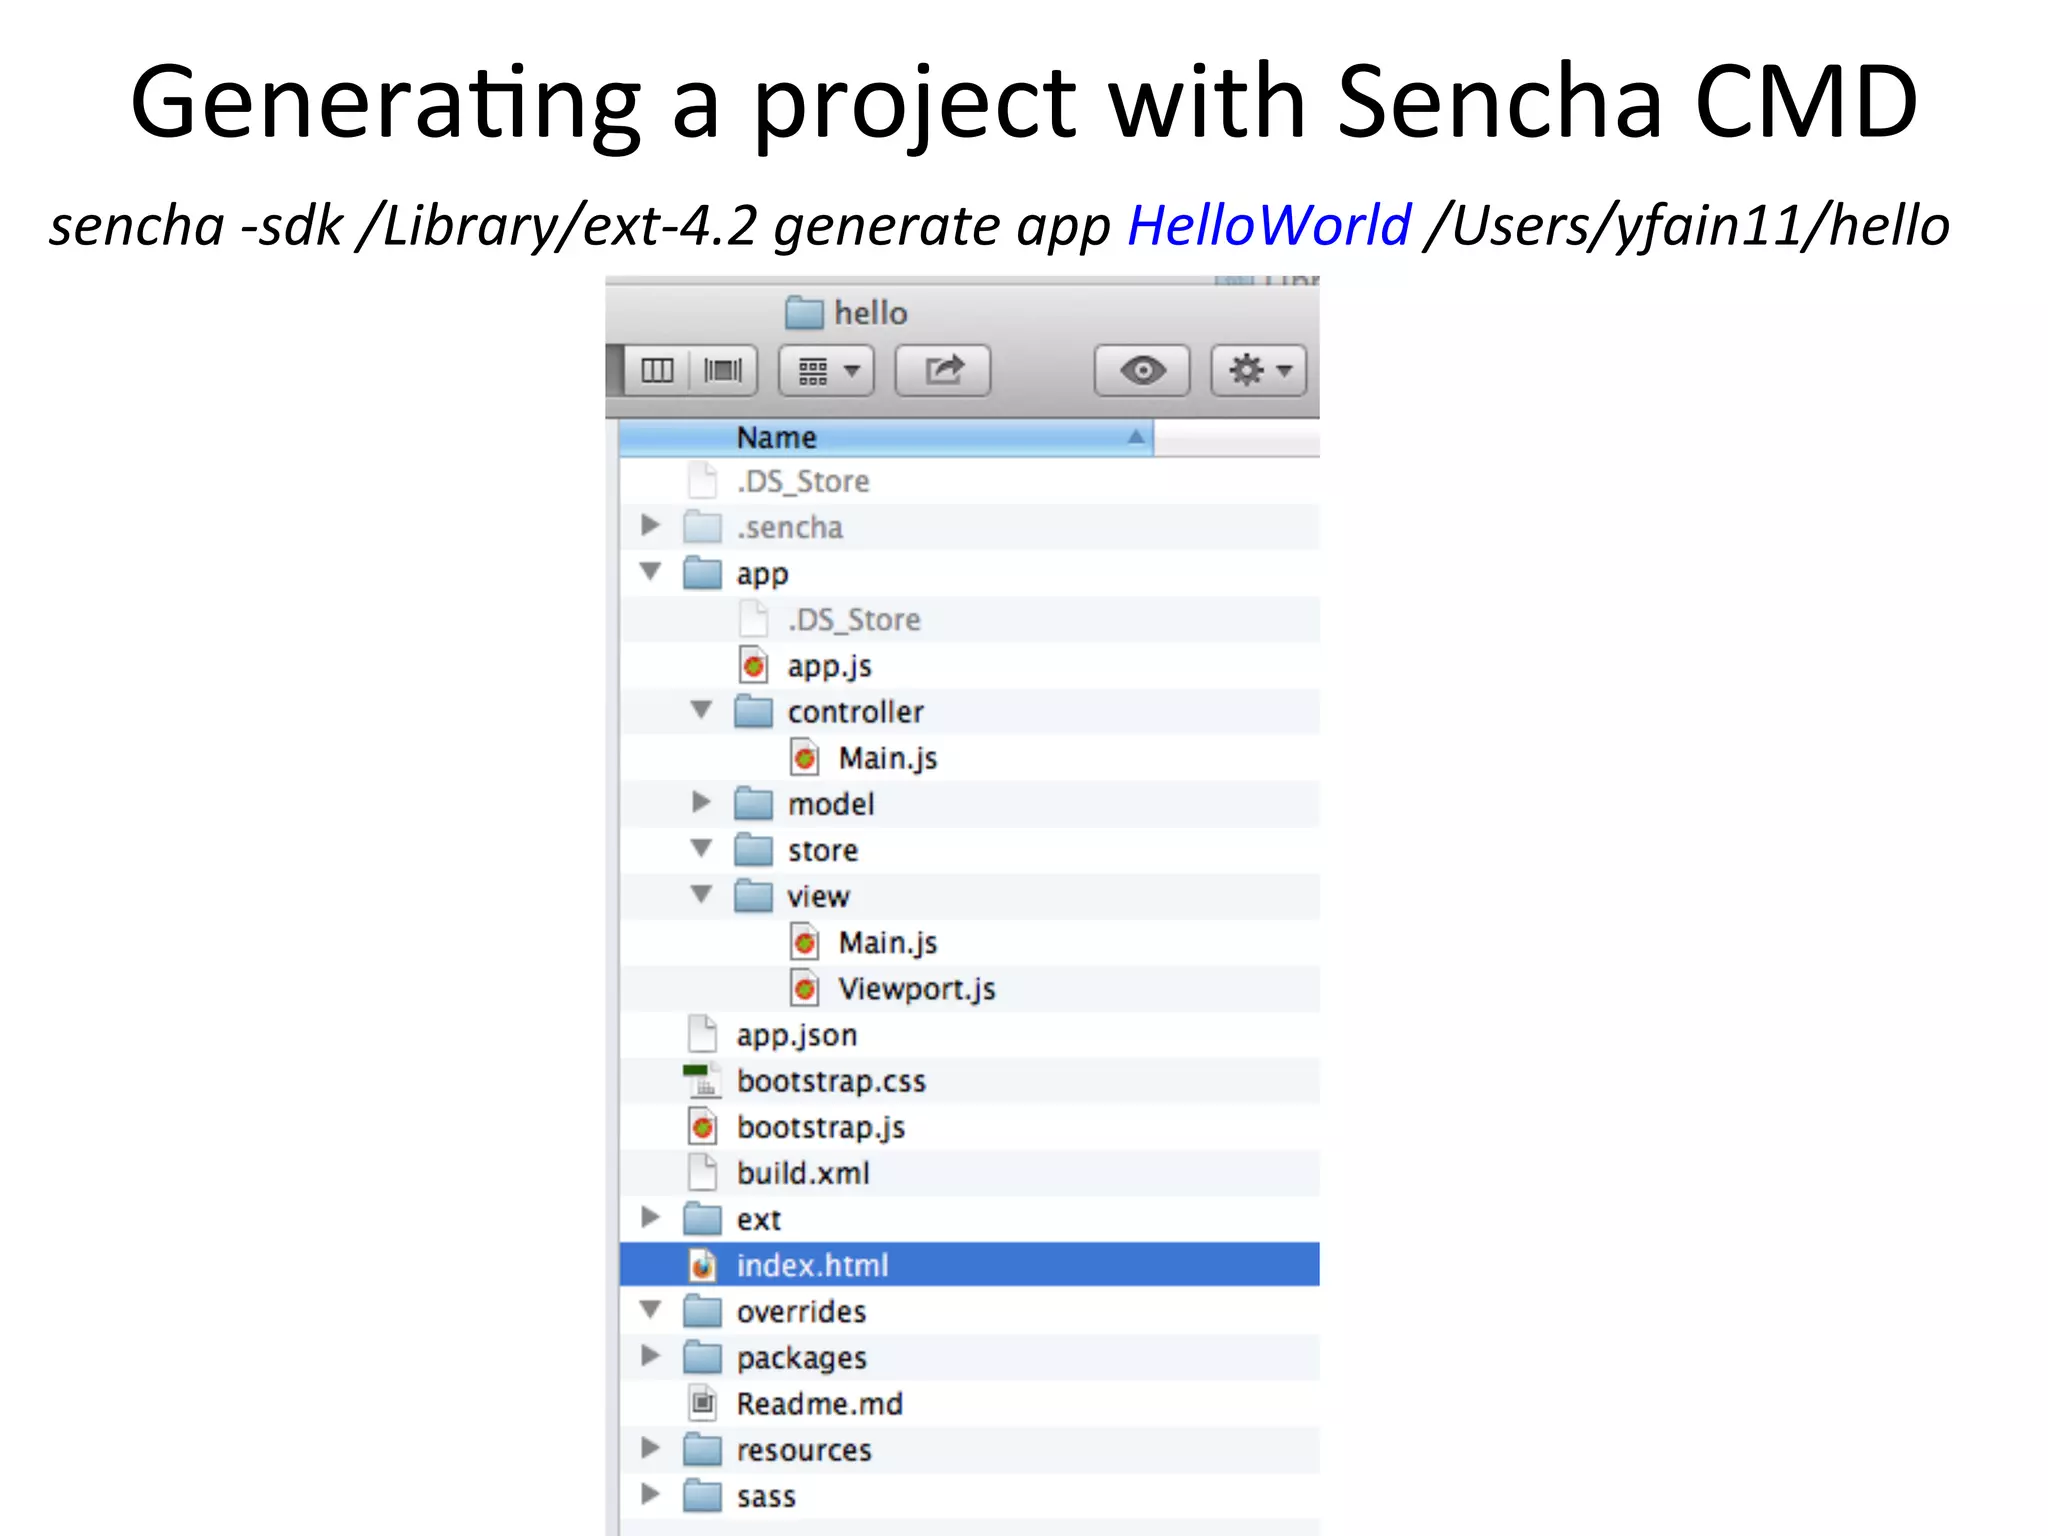Click the app.json file name

(796, 1035)
